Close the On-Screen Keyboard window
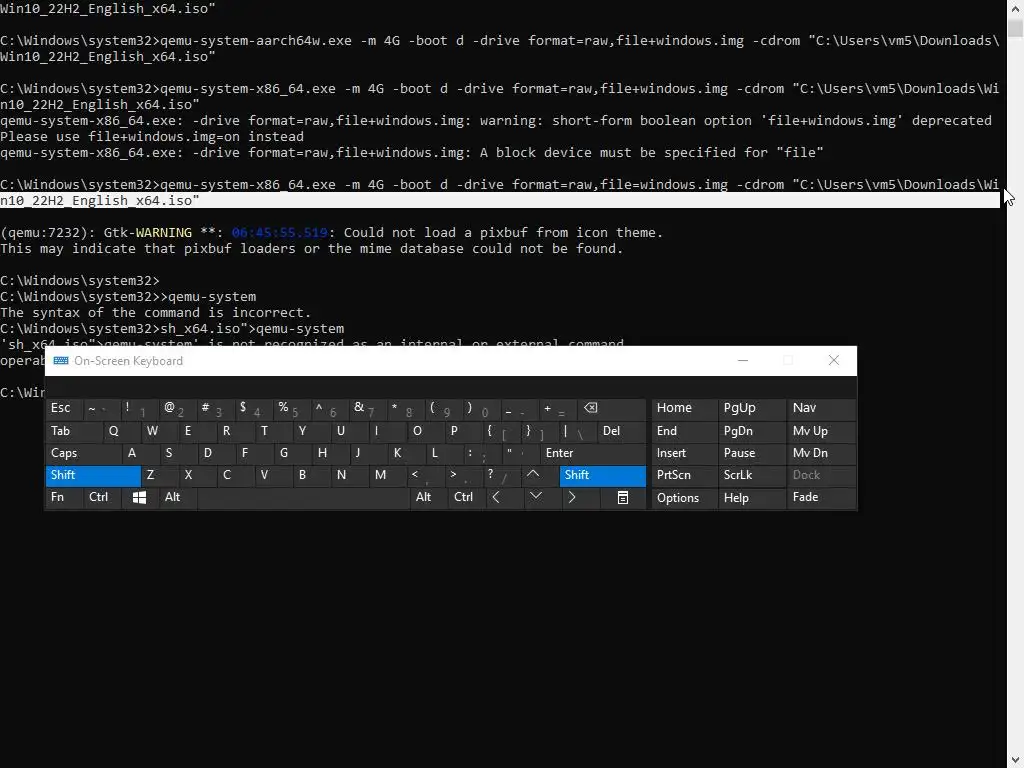The height and width of the screenshot is (768, 1024). click(833, 360)
